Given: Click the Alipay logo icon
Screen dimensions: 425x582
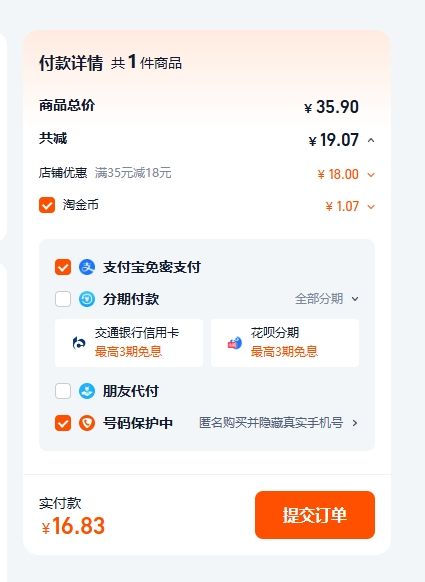Looking at the screenshot, I should [x=87, y=267].
